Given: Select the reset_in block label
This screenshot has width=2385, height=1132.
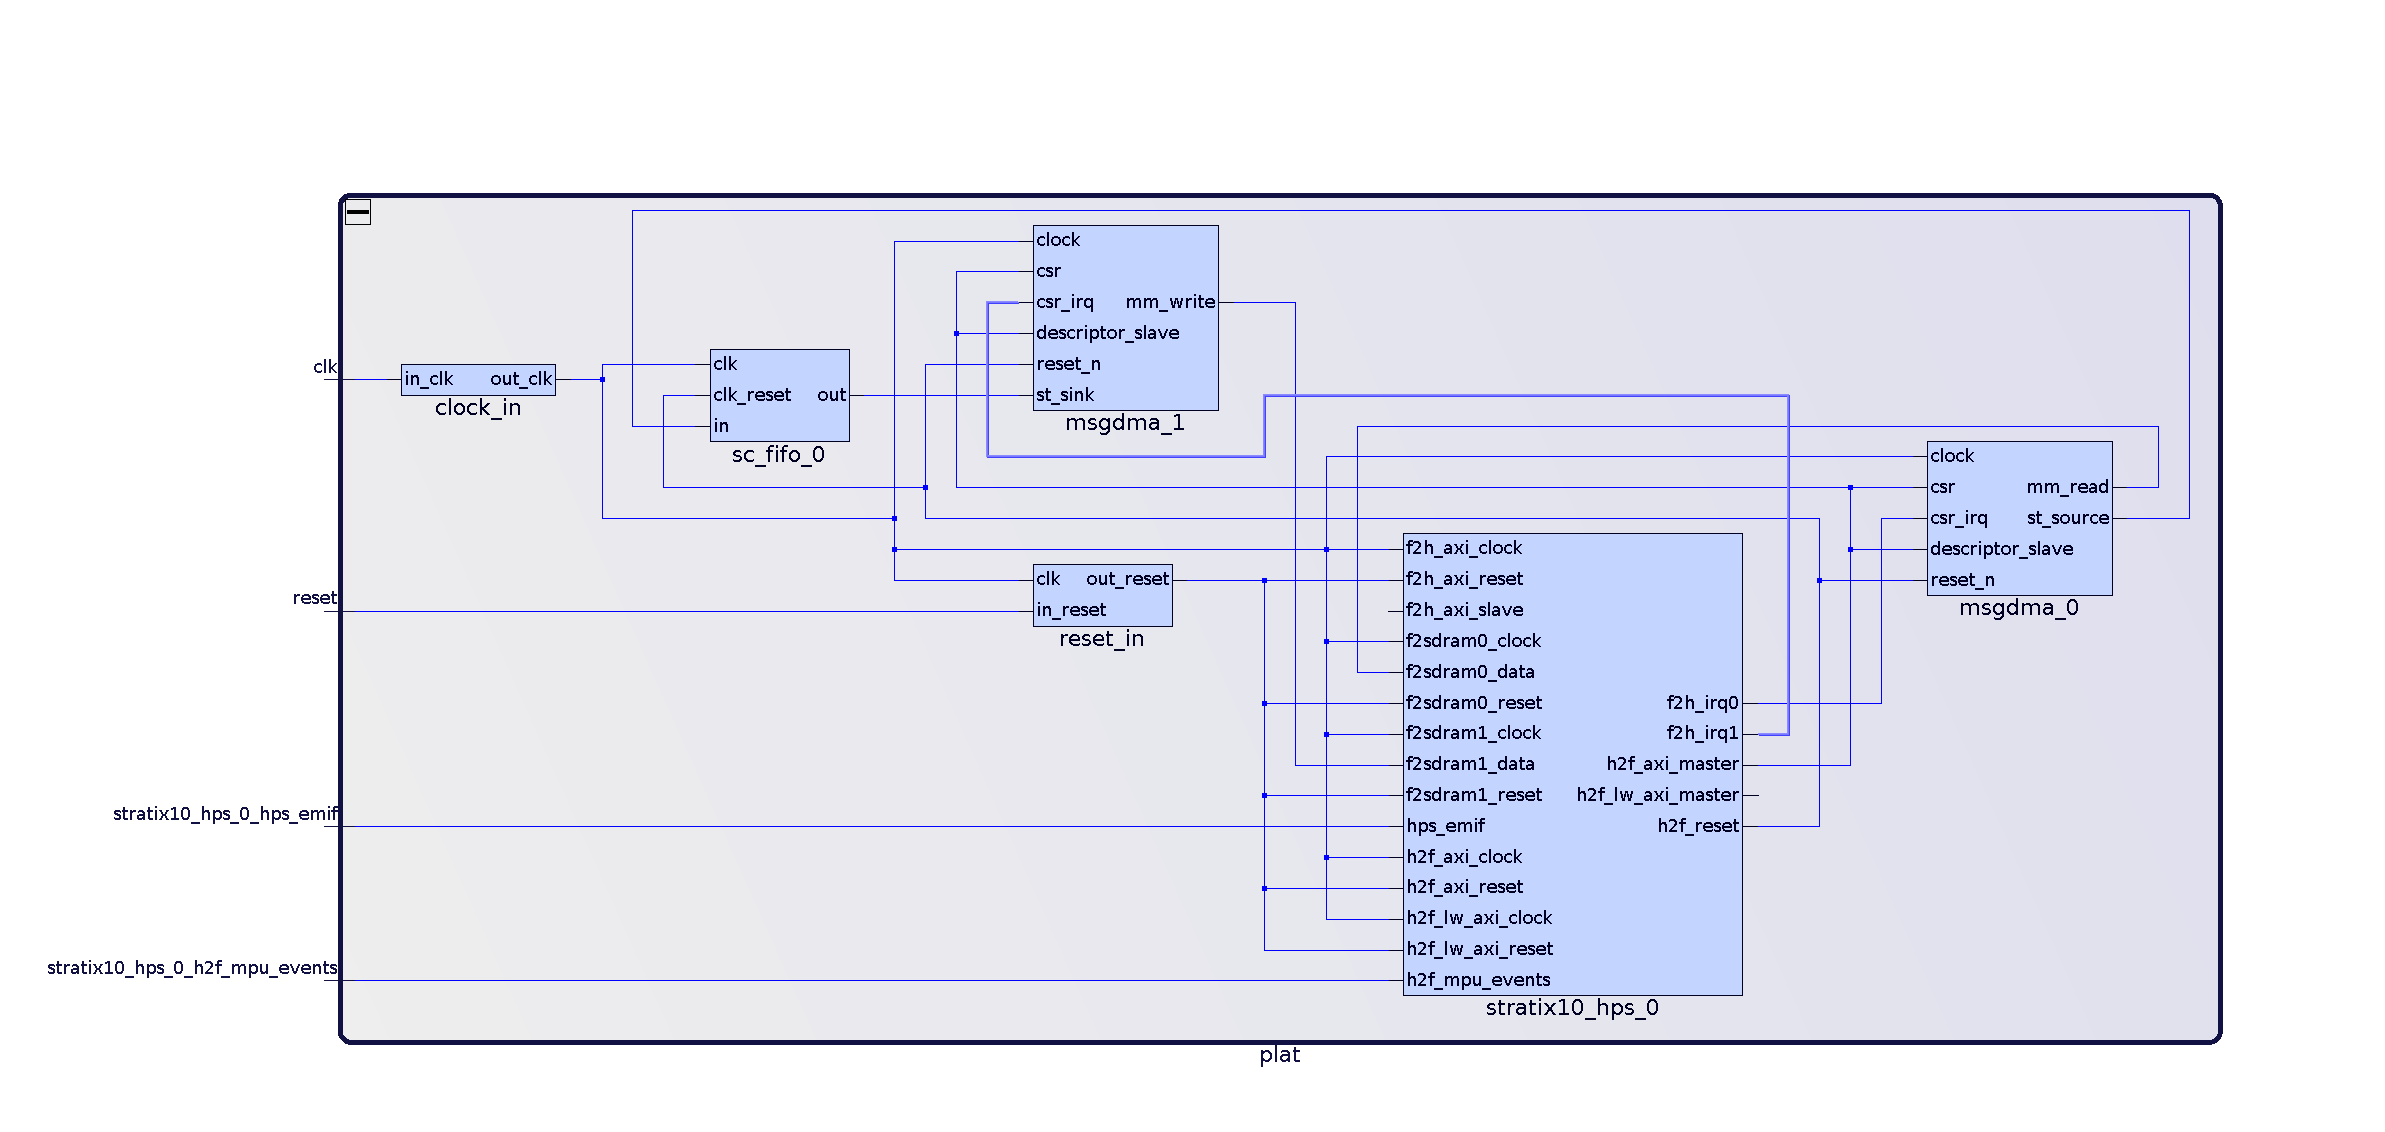Looking at the screenshot, I should (1102, 639).
